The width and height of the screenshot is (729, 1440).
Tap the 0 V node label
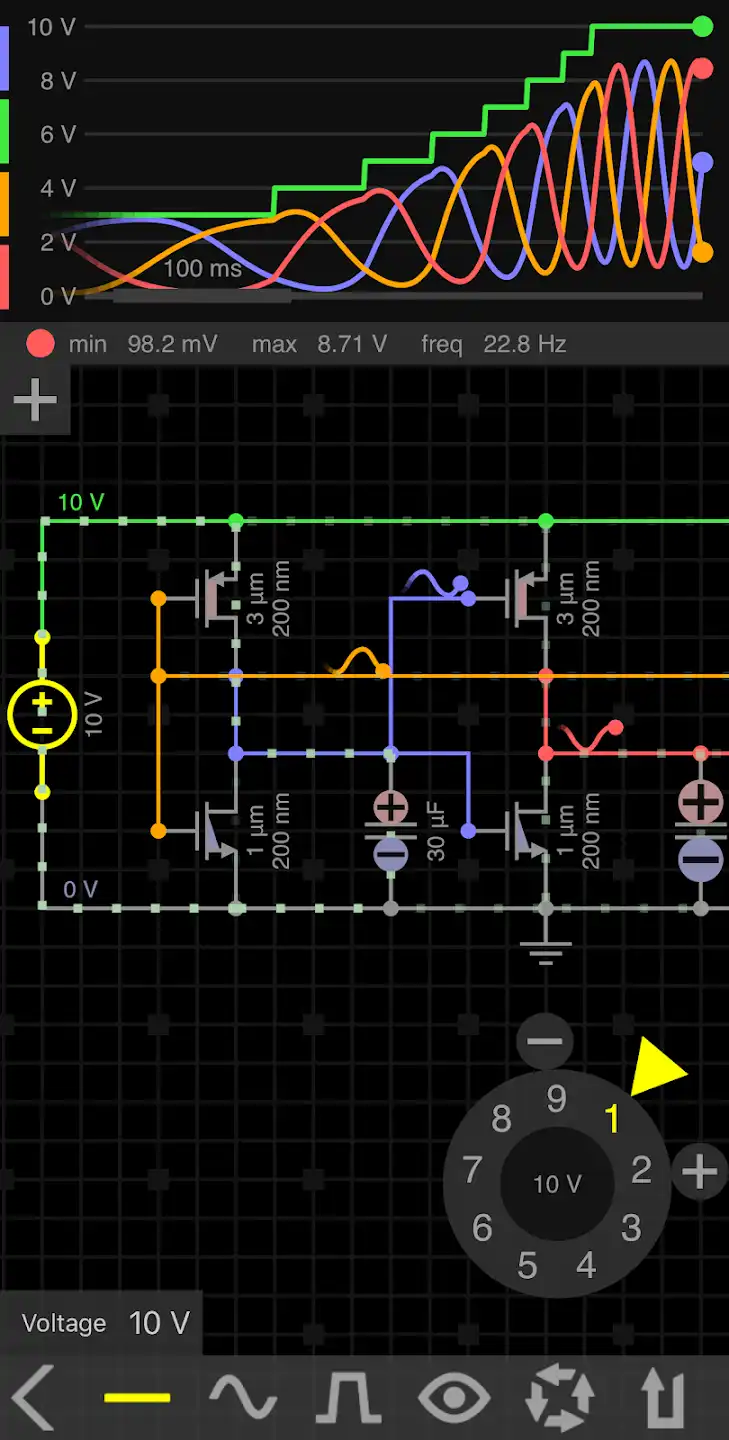tap(80, 889)
